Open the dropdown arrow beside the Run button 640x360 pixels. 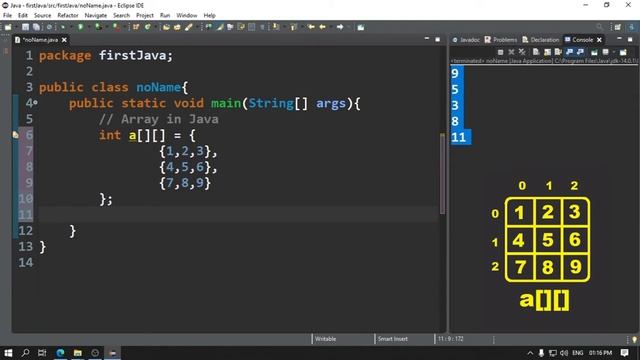tap(89, 27)
